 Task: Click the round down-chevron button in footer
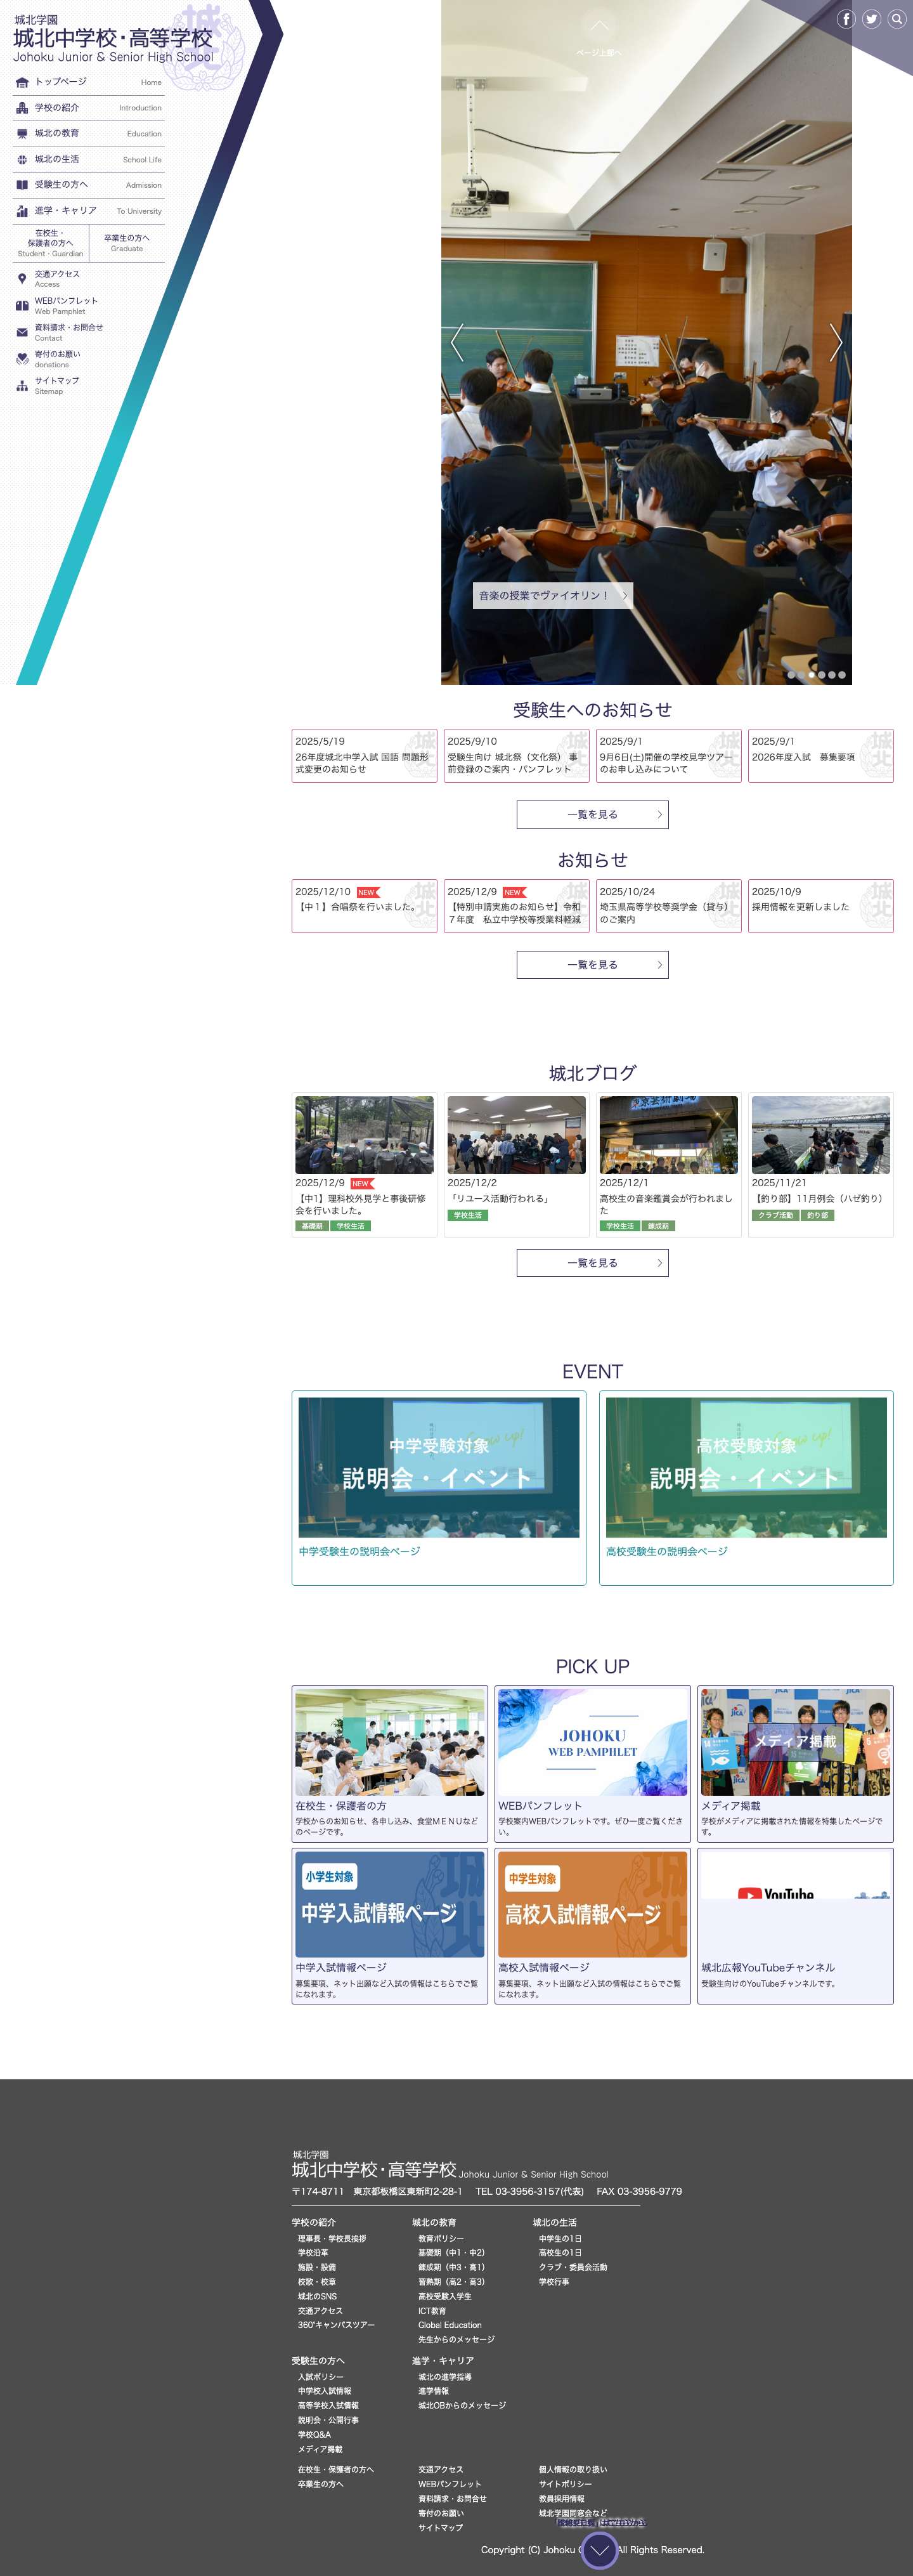599,2550
